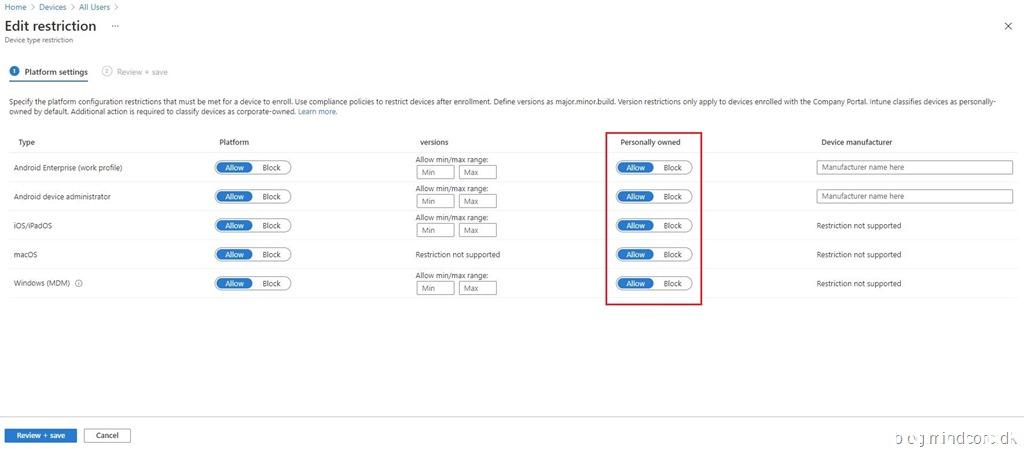Viewport: 1024px width, 449px height.
Task: Open the ellipsis menu beside Edit restriction
Action: point(115,26)
